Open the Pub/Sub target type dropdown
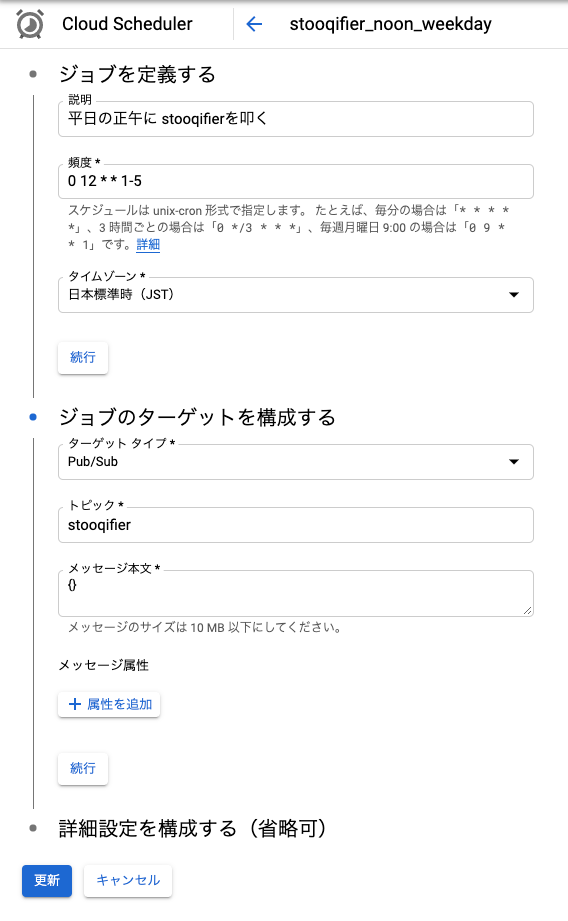Screen dimensions: 568x921 click(295, 462)
